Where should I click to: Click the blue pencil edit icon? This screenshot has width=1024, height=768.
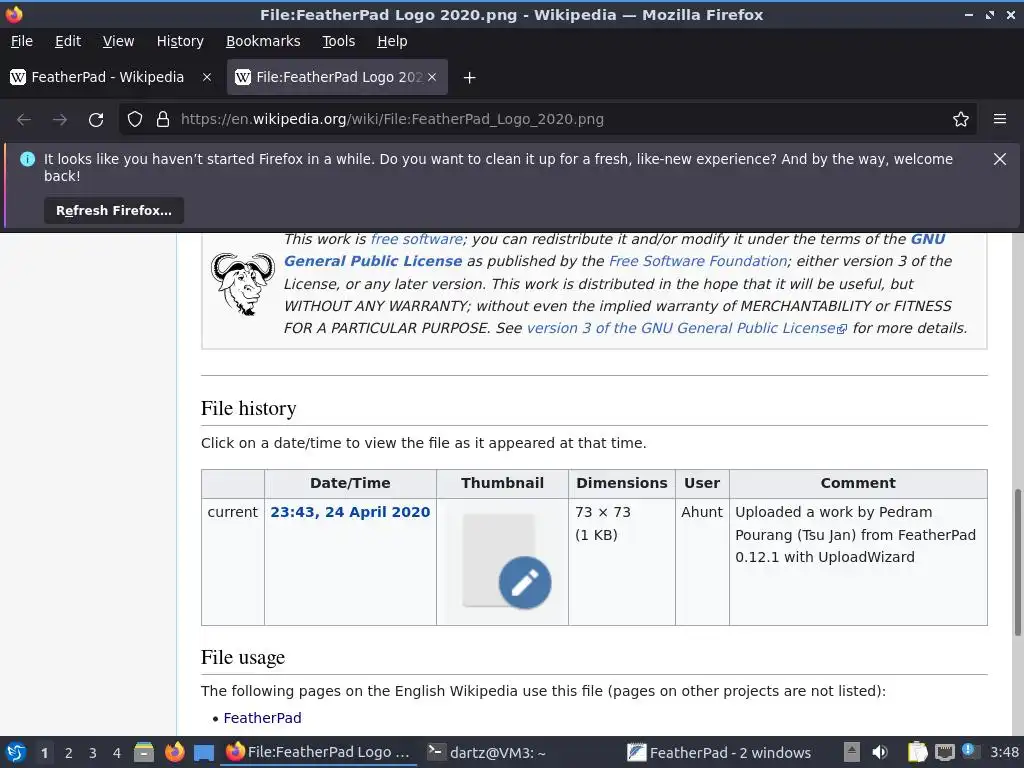(x=525, y=583)
